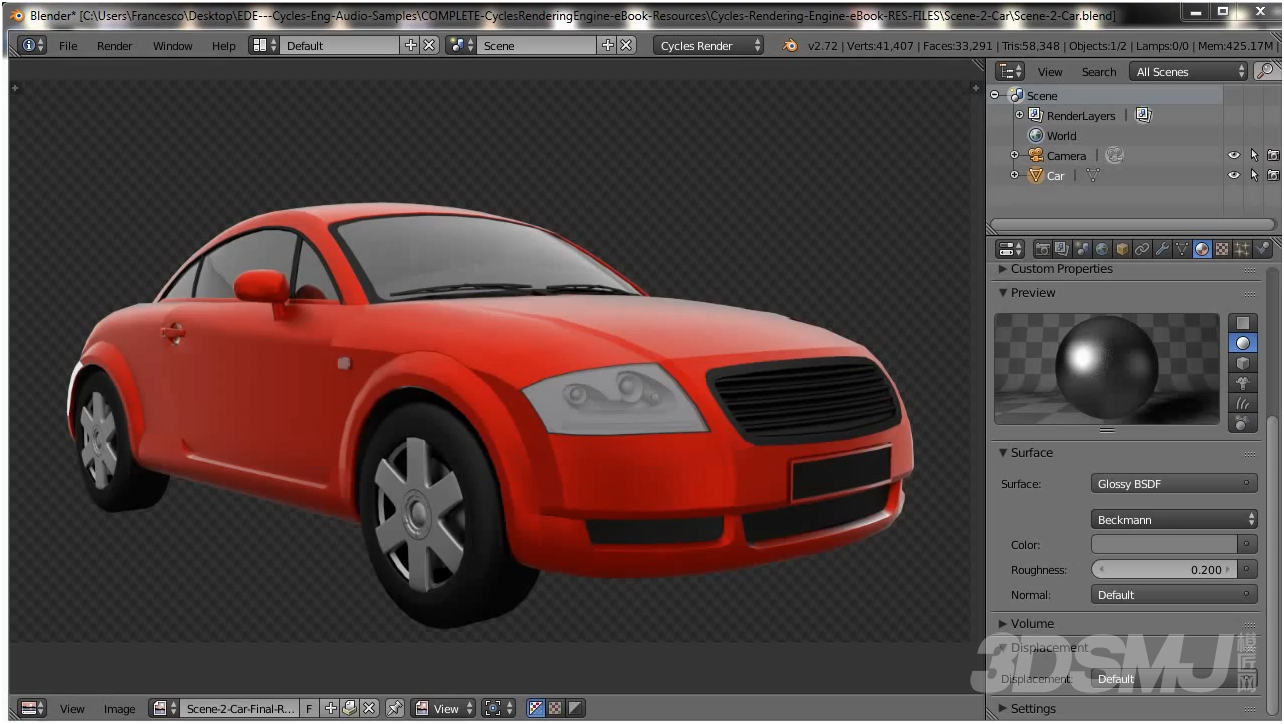This screenshot has width=1284, height=724.
Task: Open the outliner View menu
Action: coord(1050,72)
